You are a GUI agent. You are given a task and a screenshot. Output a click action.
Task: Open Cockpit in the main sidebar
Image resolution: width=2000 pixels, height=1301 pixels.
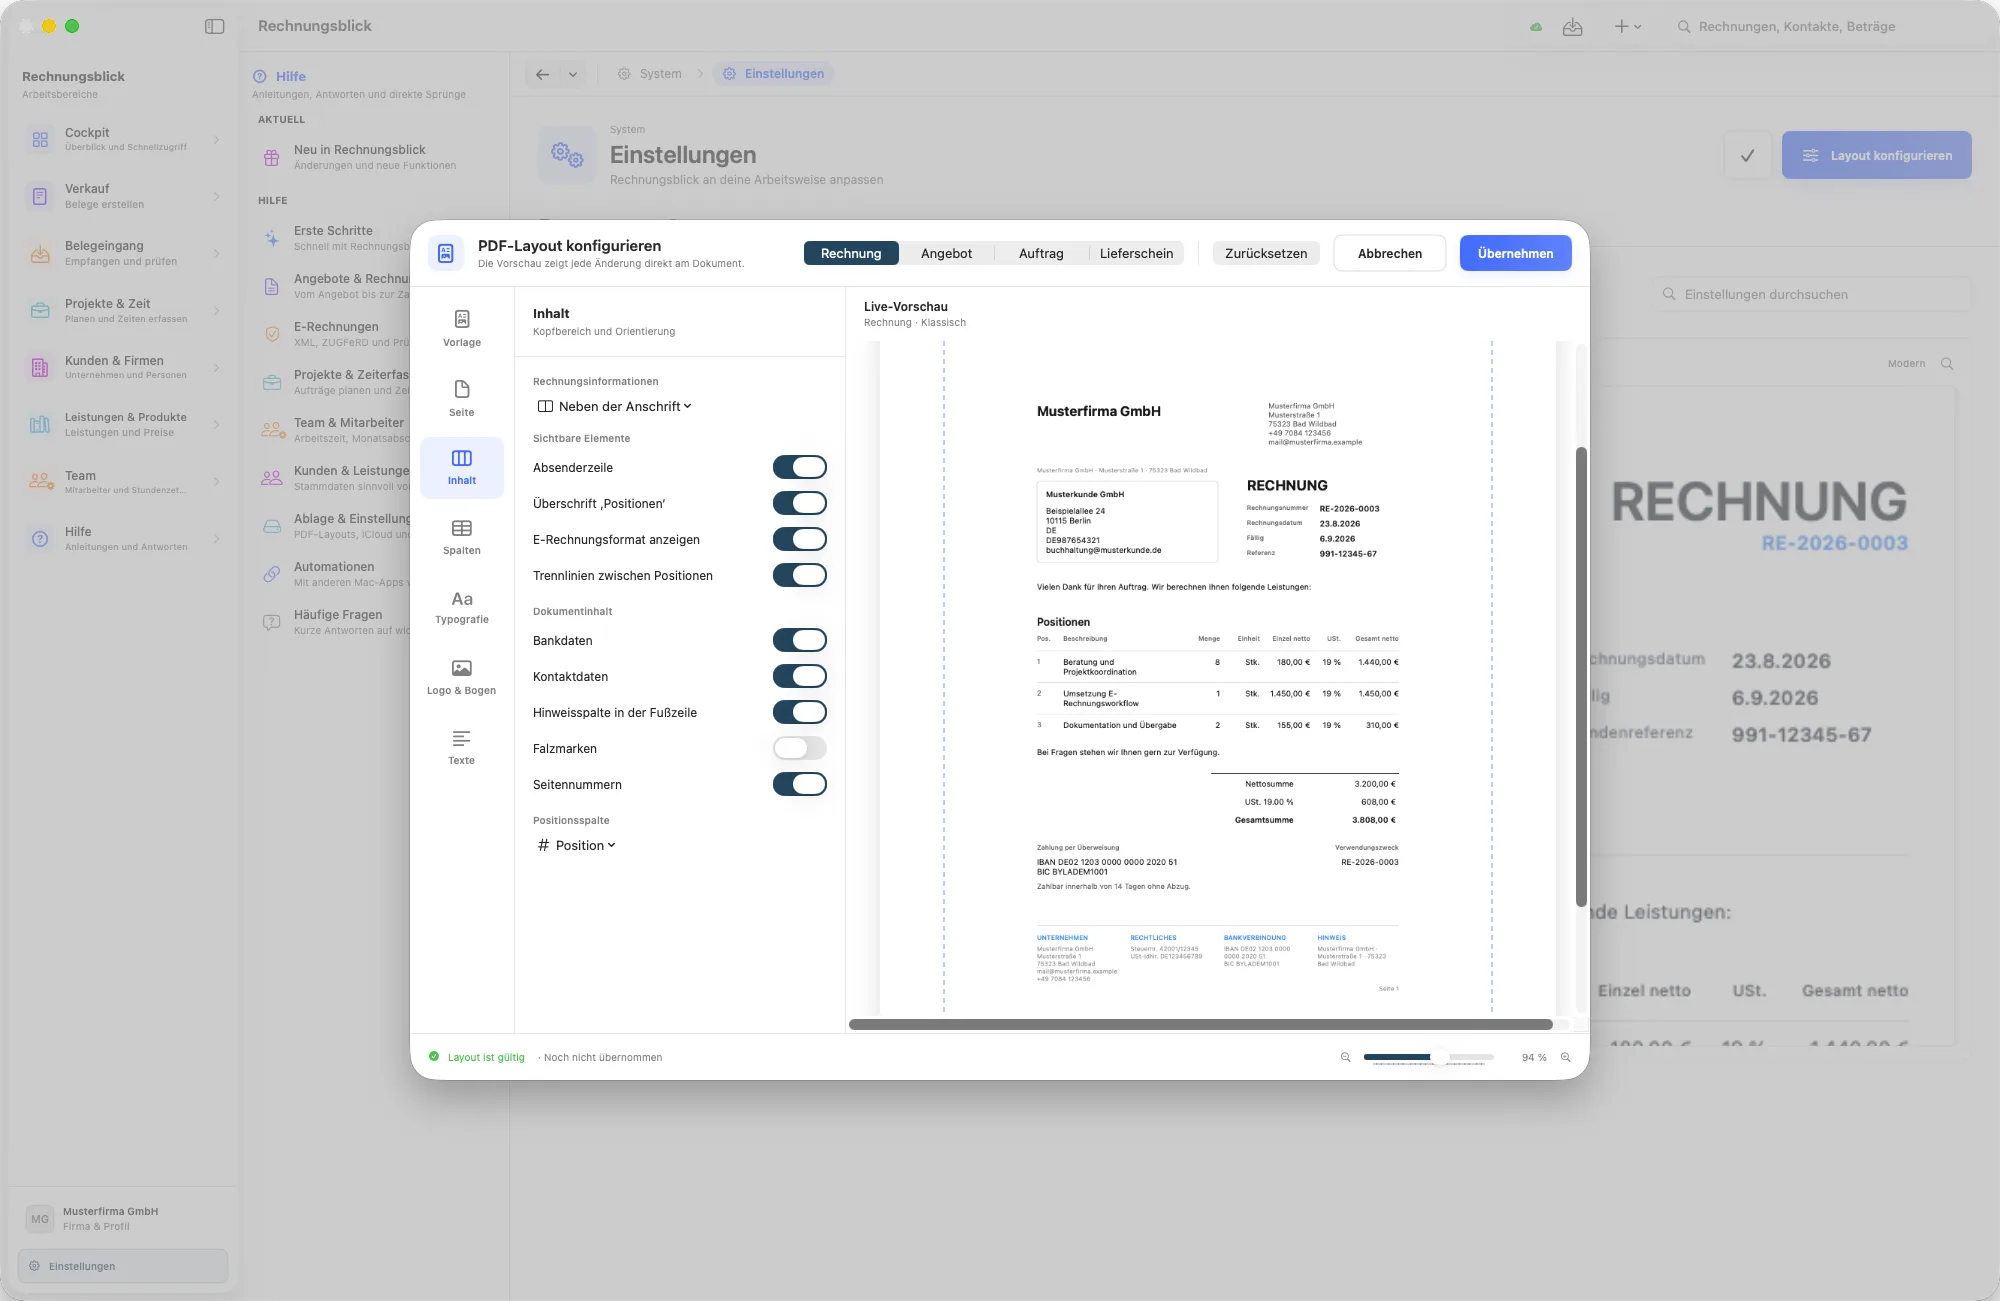coord(123,139)
